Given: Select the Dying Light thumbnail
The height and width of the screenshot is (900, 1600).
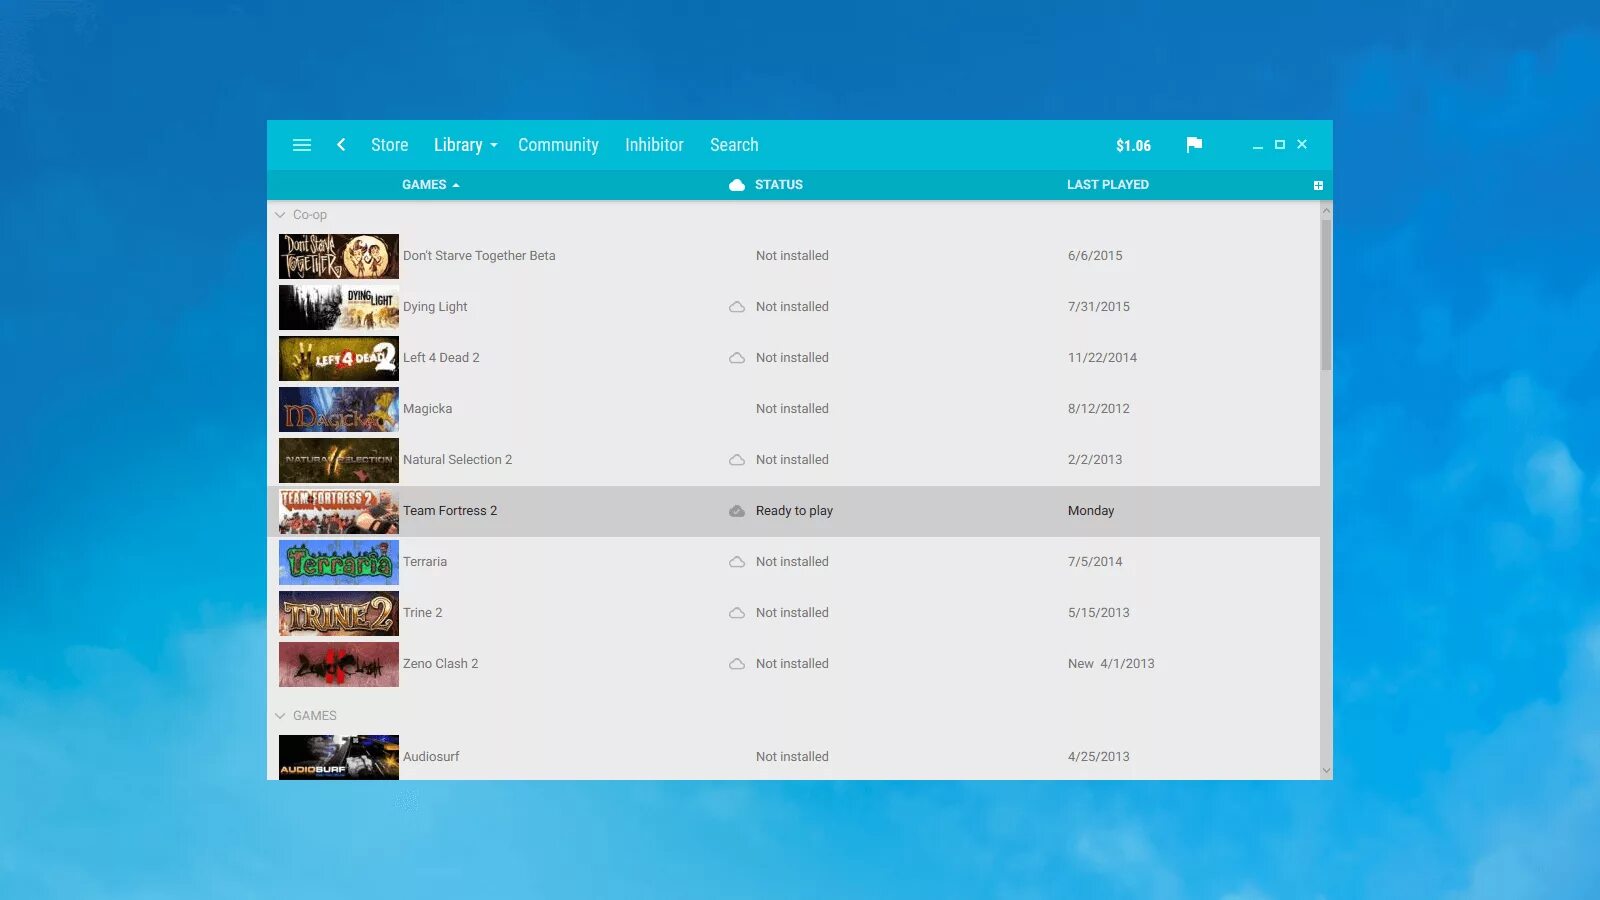Looking at the screenshot, I should (x=339, y=307).
